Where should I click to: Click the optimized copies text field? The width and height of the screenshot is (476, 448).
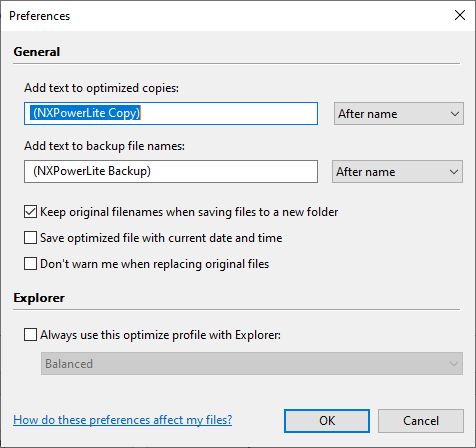tap(171, 113)
